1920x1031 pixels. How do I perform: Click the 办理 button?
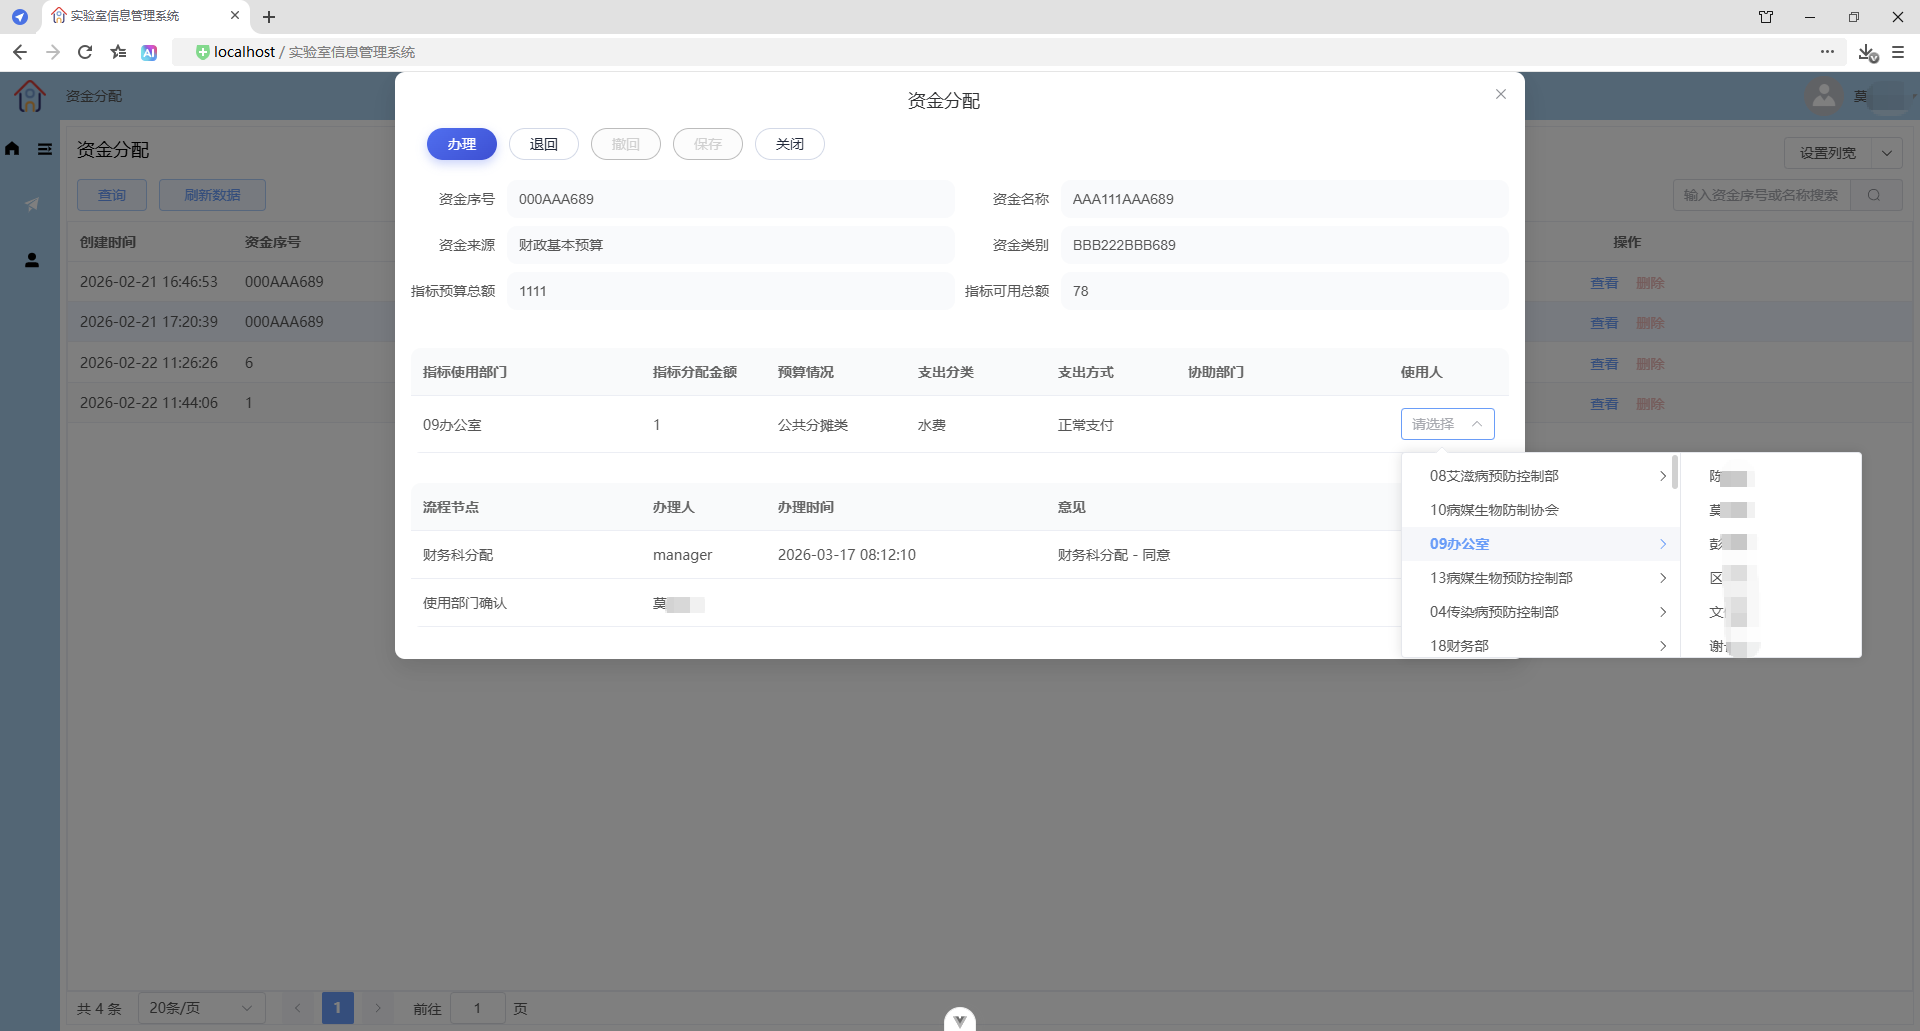pyautogui.click(x=462, y=144)
